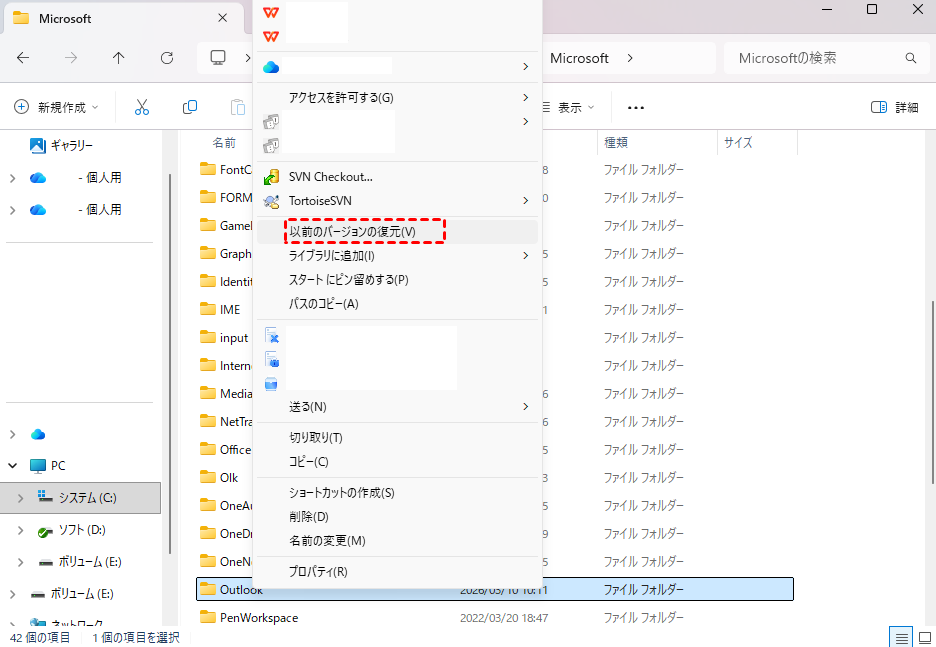This screenshot has width=936, height=647.
Task: Click the search magnifier icon
Action: click(910, 58)
